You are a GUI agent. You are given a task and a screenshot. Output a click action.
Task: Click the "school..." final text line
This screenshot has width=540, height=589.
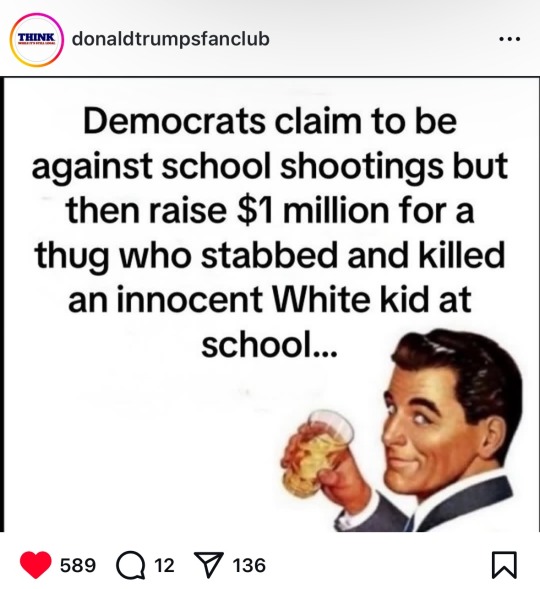(x=269, y=344)
